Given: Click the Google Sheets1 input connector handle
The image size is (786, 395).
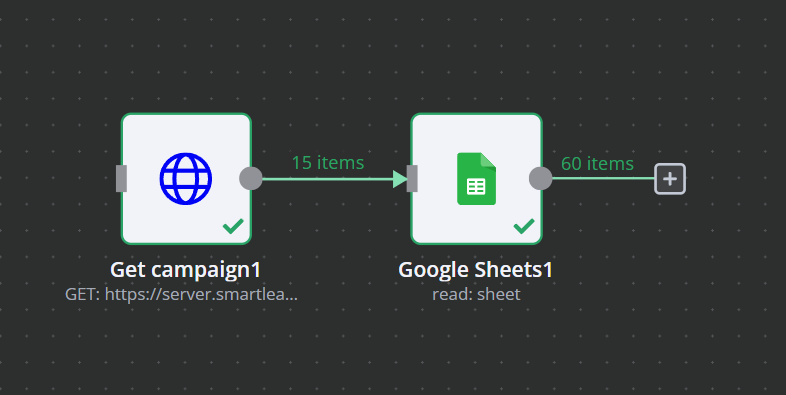Looking at the screenshot, I should point(412,178).
